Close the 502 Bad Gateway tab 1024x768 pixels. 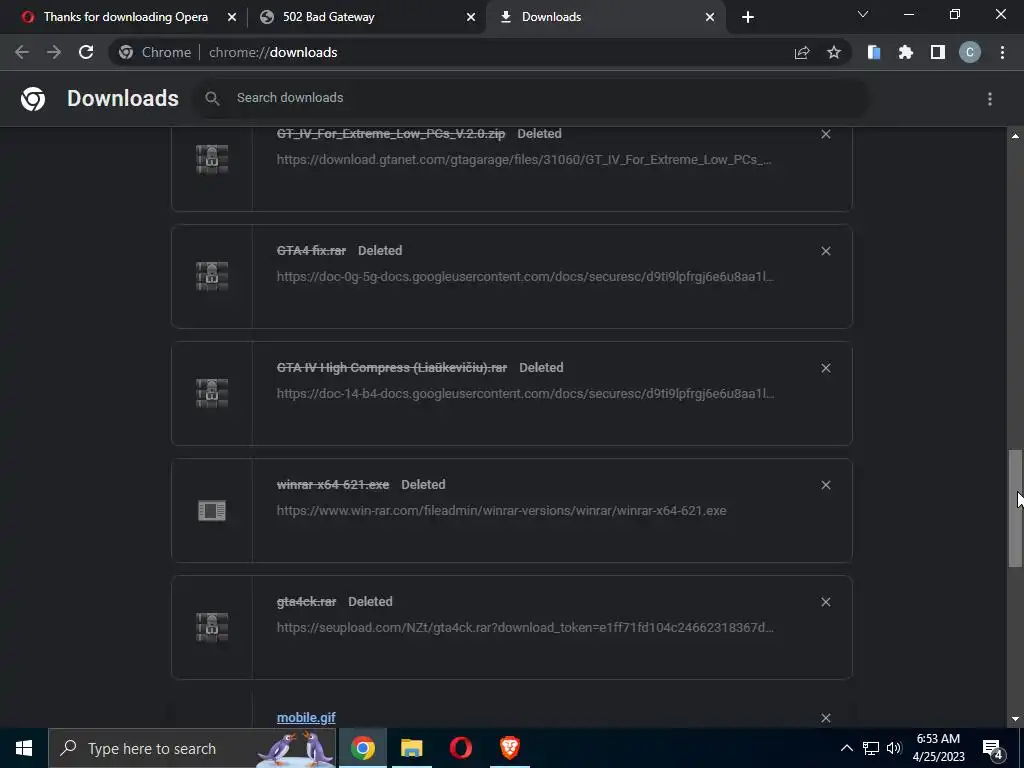[x=471, y=17]
